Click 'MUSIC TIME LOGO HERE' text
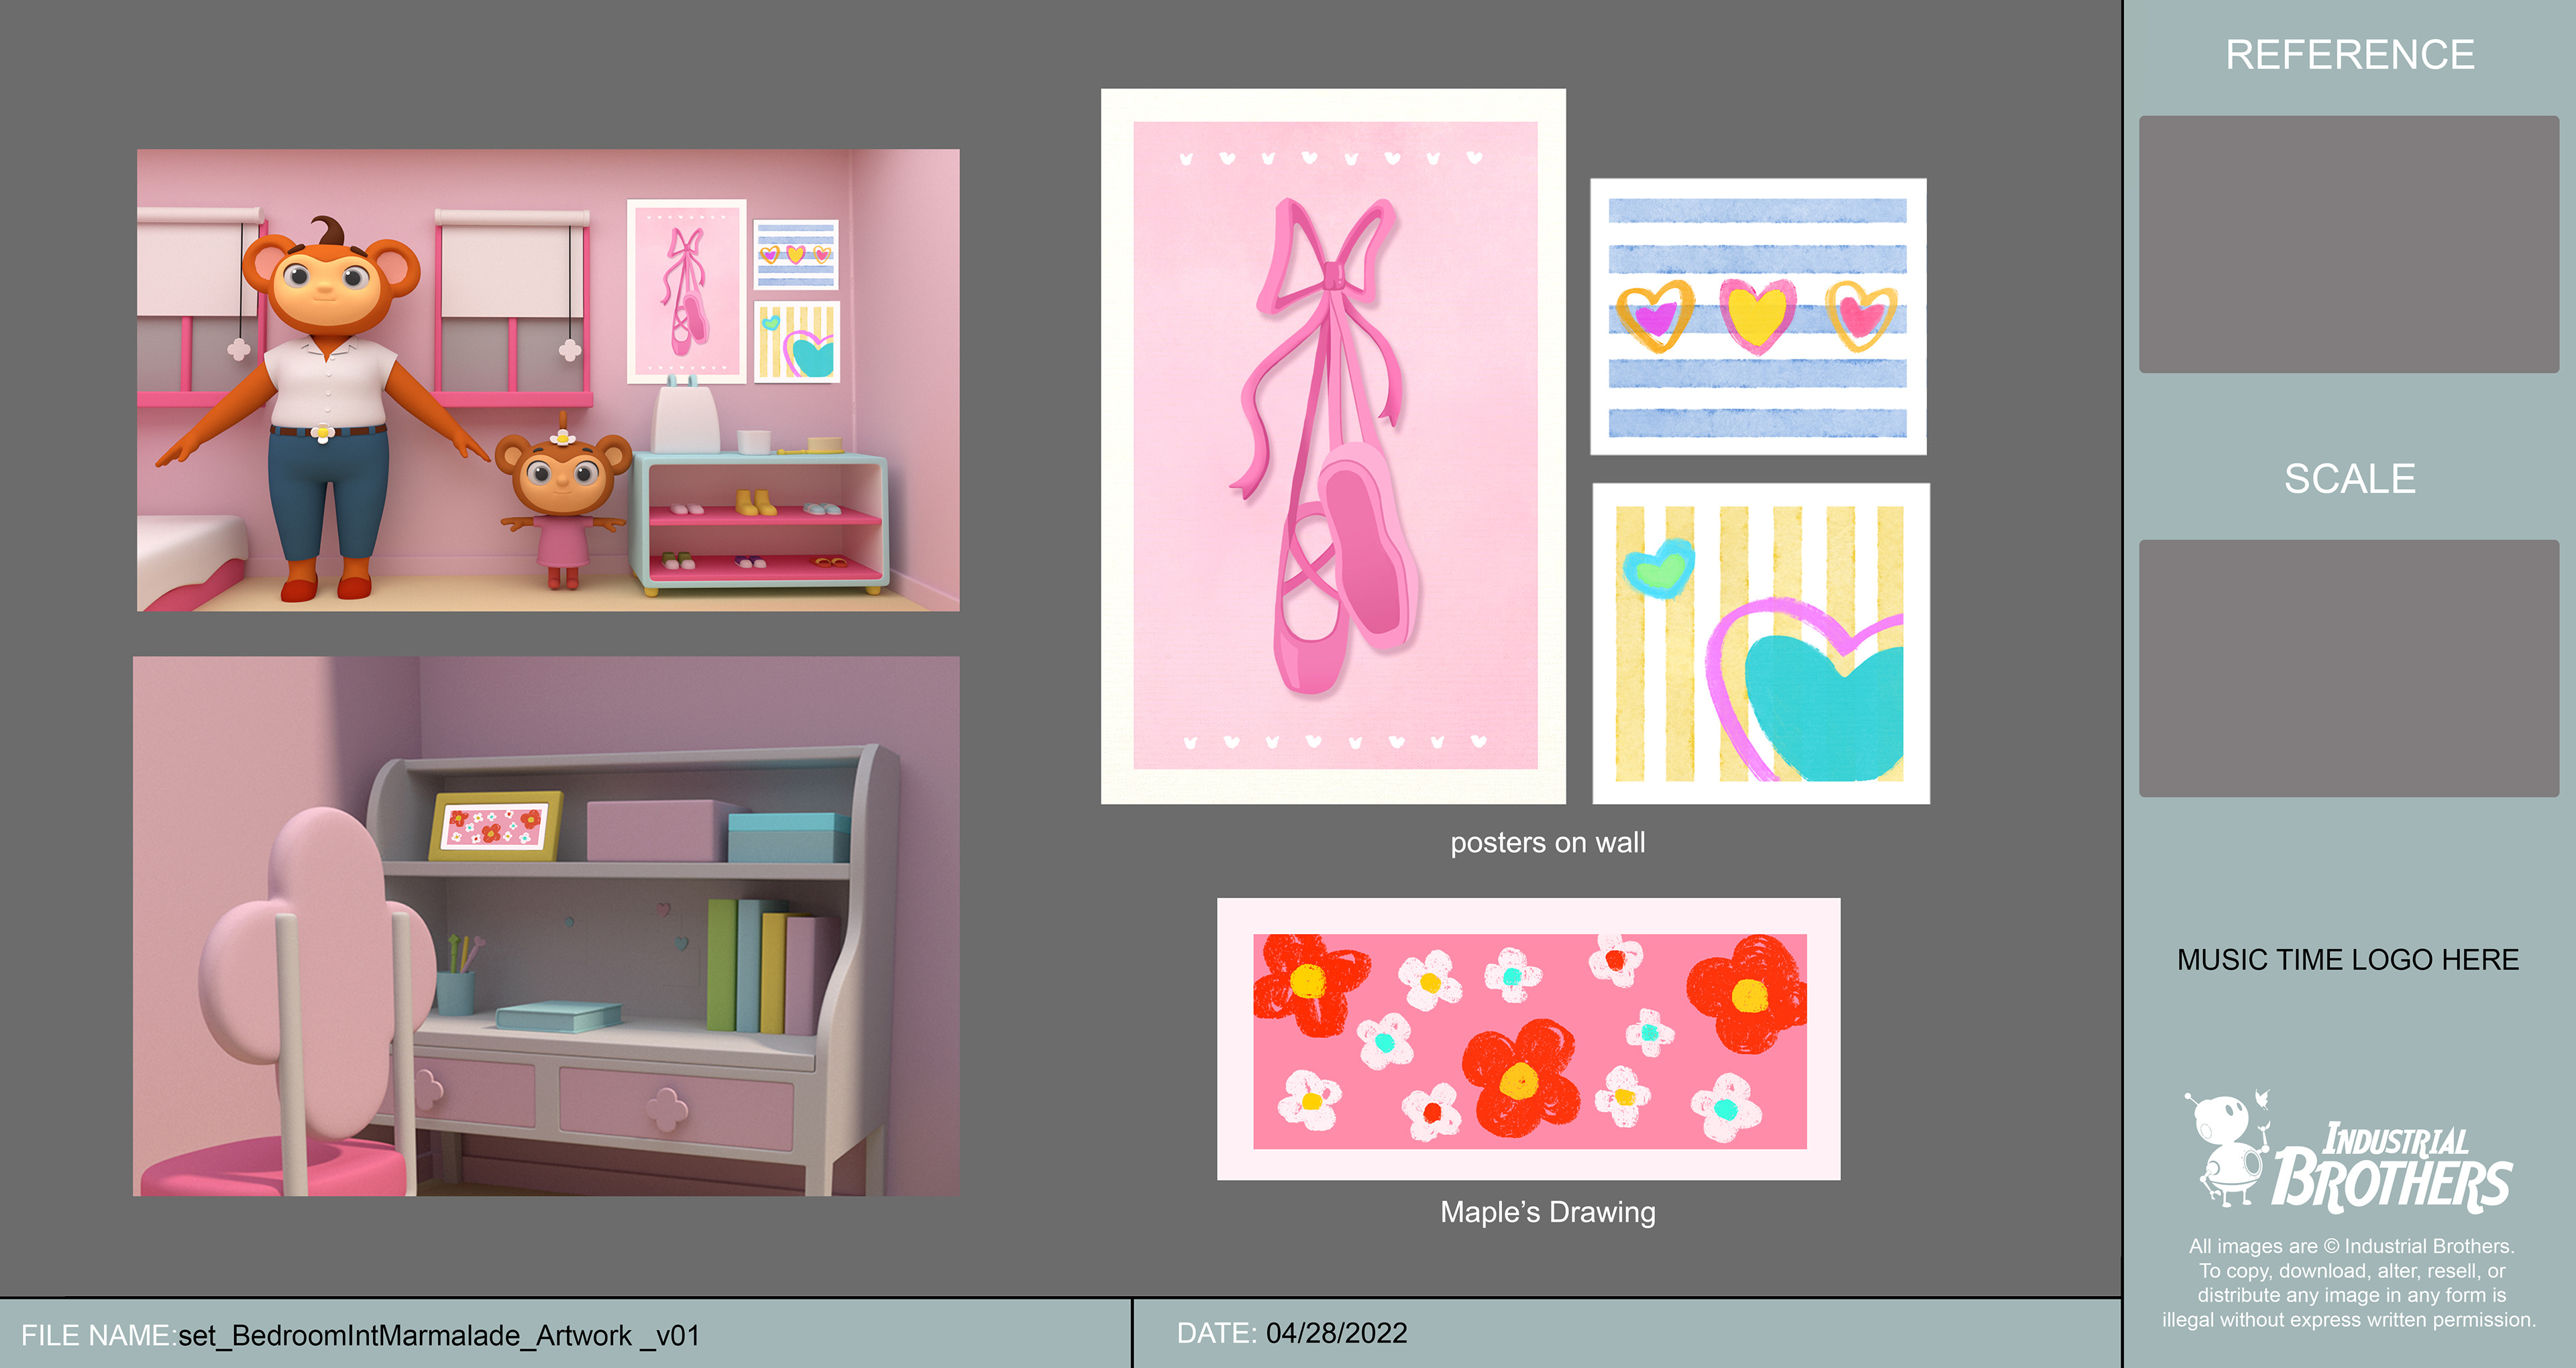2576x1368 pixels. 2347,960
